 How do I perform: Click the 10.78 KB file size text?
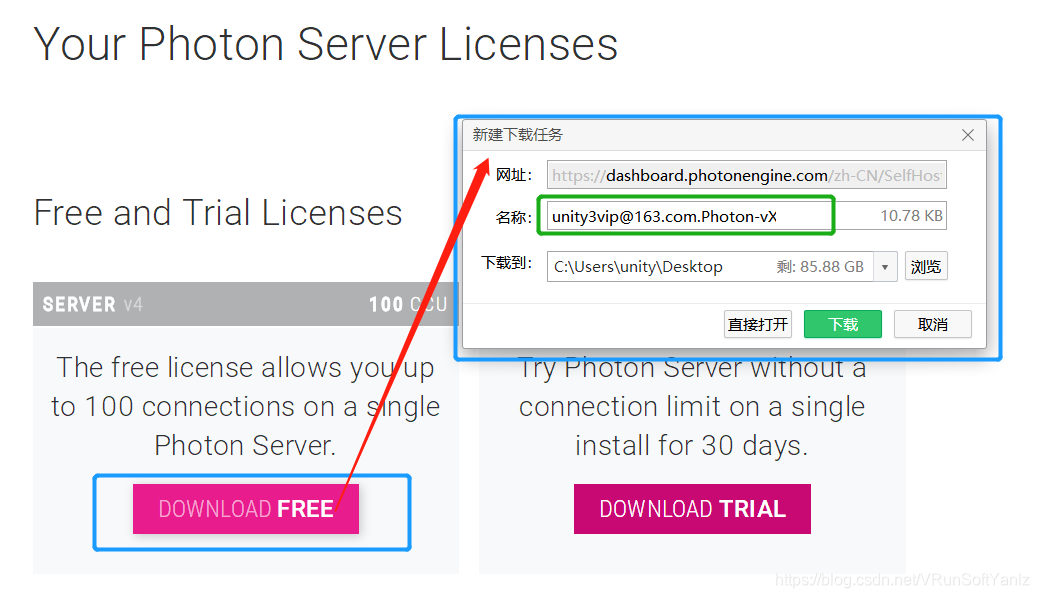click(x=911, y=216)
